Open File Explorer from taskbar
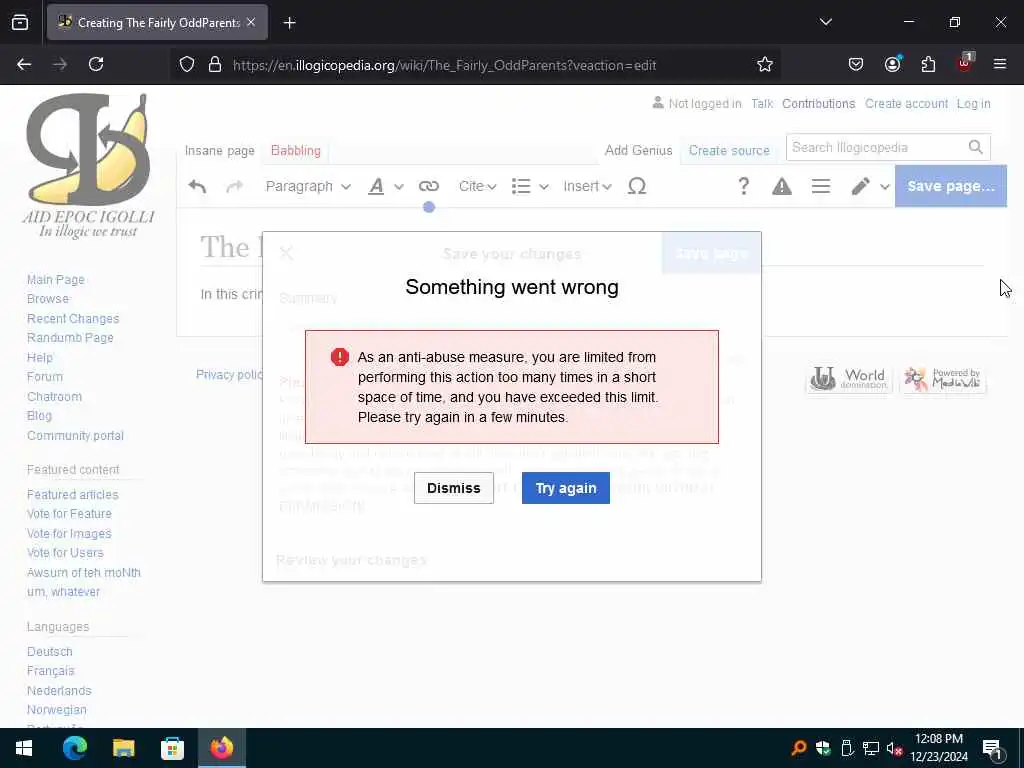Image resolution: width=1024 pixels, height=768 pixels. pyautogui.click(x=123, y=748)
